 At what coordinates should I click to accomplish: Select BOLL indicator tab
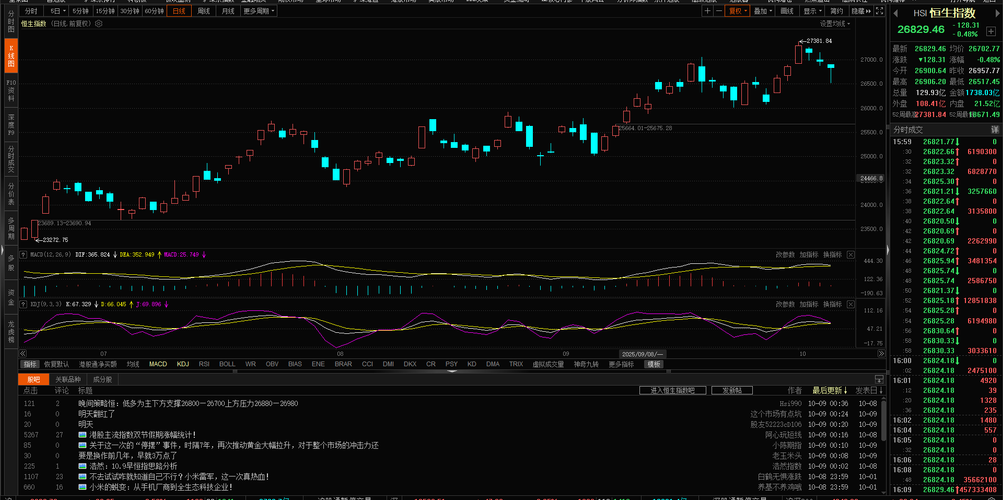(x=227, y=364)
